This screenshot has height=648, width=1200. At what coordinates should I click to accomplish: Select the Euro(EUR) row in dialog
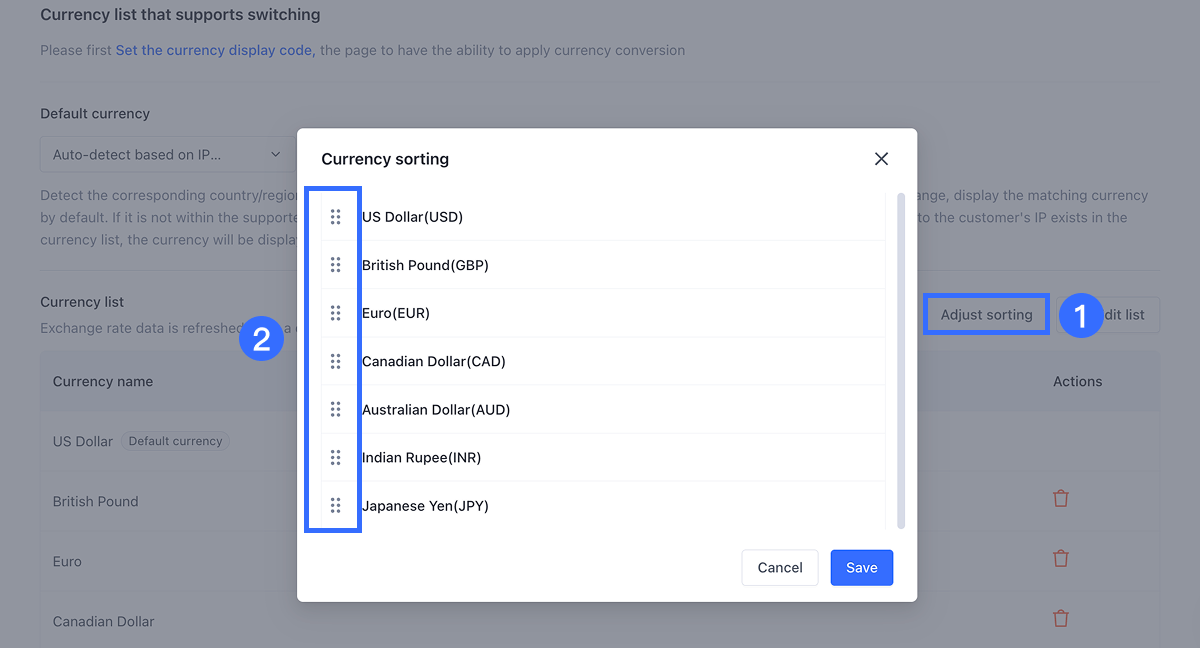[x=600, y=313]
